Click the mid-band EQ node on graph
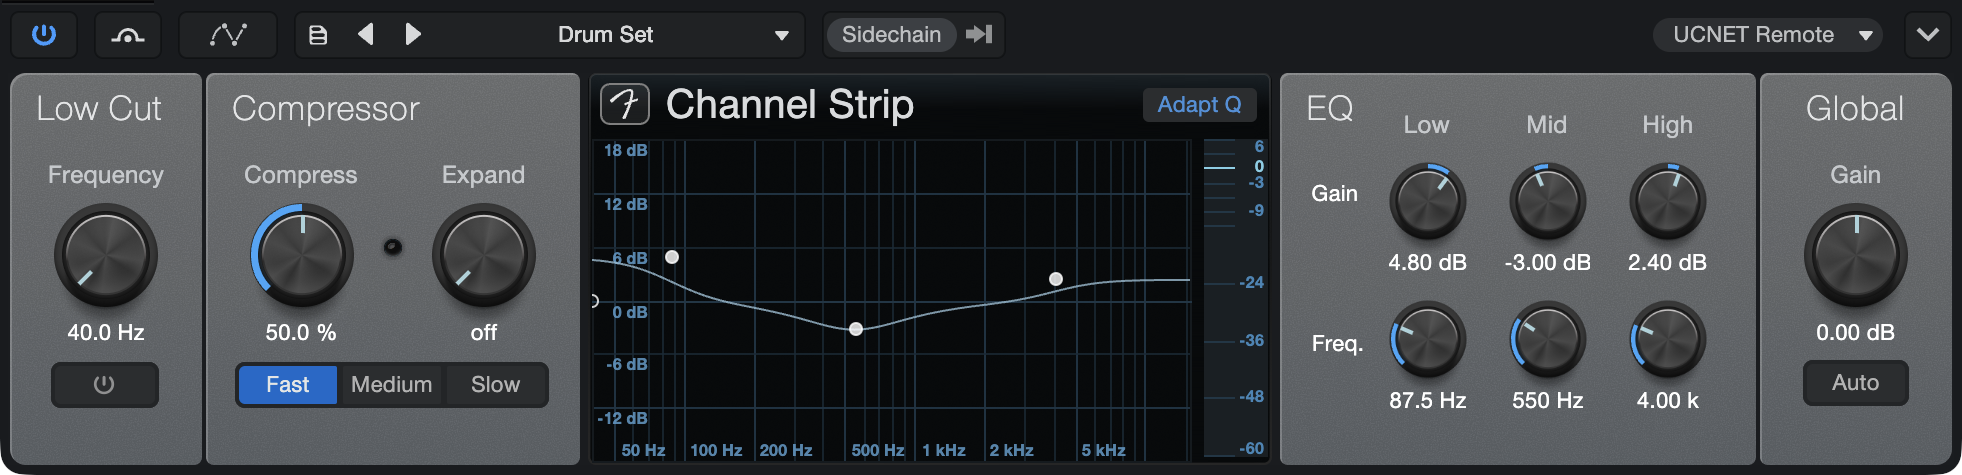Viewport: 1962px width, 475px height. [x=856, y=329]
